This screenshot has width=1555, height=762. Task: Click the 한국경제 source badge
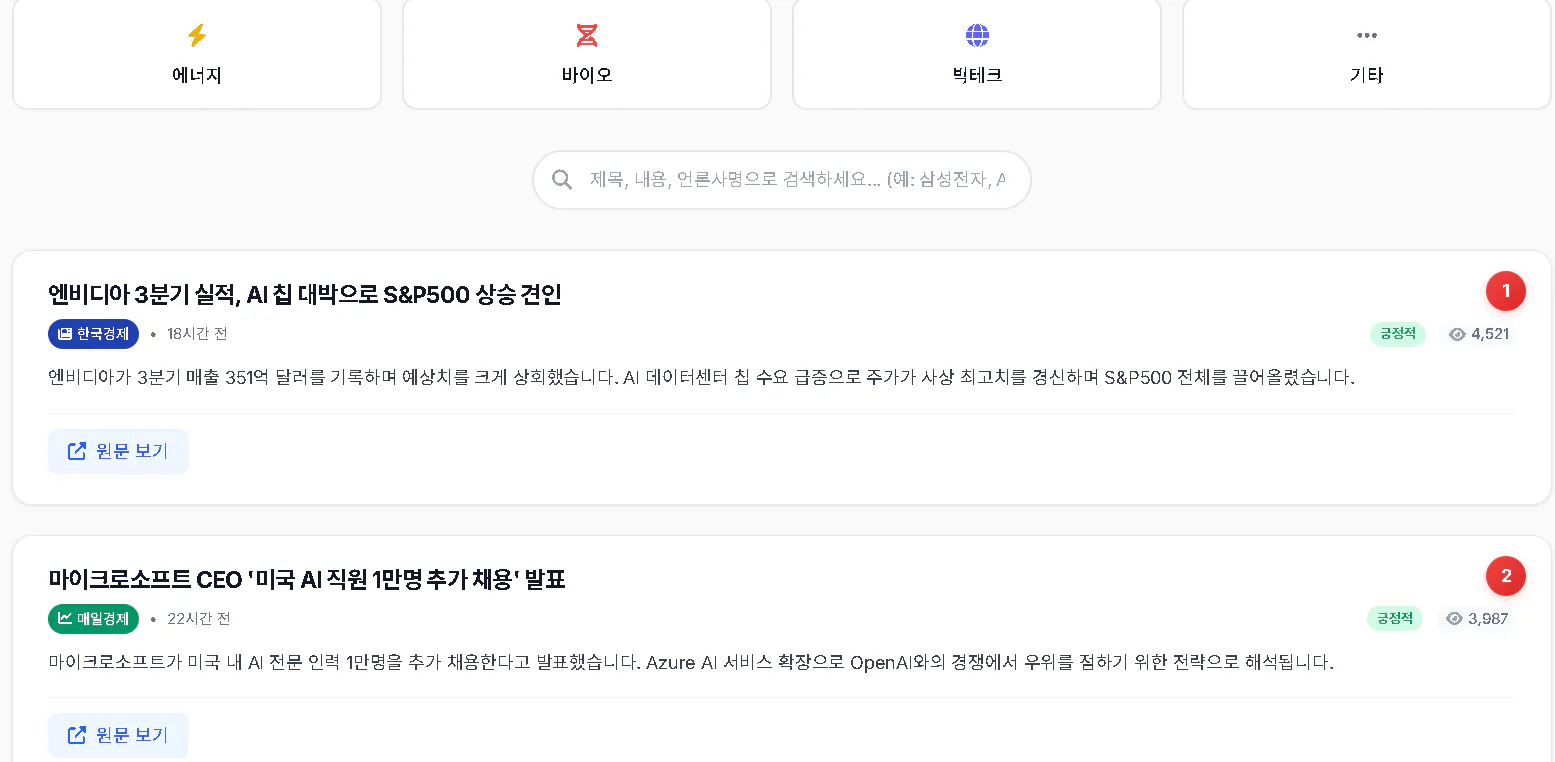(93, 334)
